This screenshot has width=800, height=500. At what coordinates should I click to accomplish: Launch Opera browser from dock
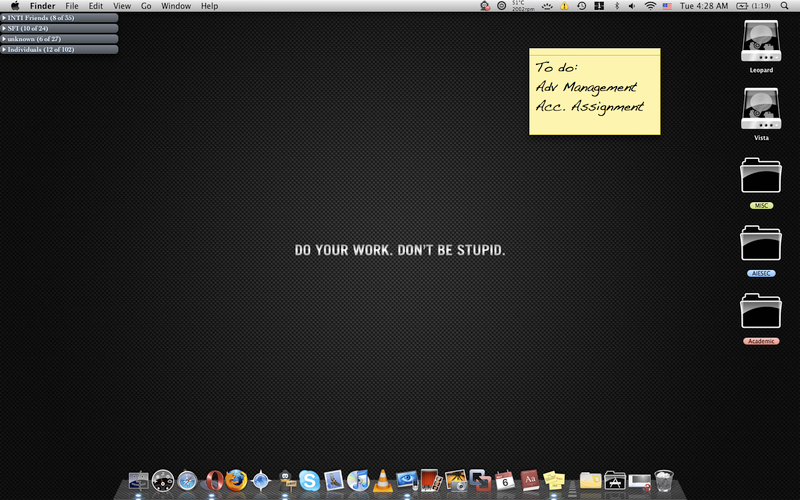point(214,481)
